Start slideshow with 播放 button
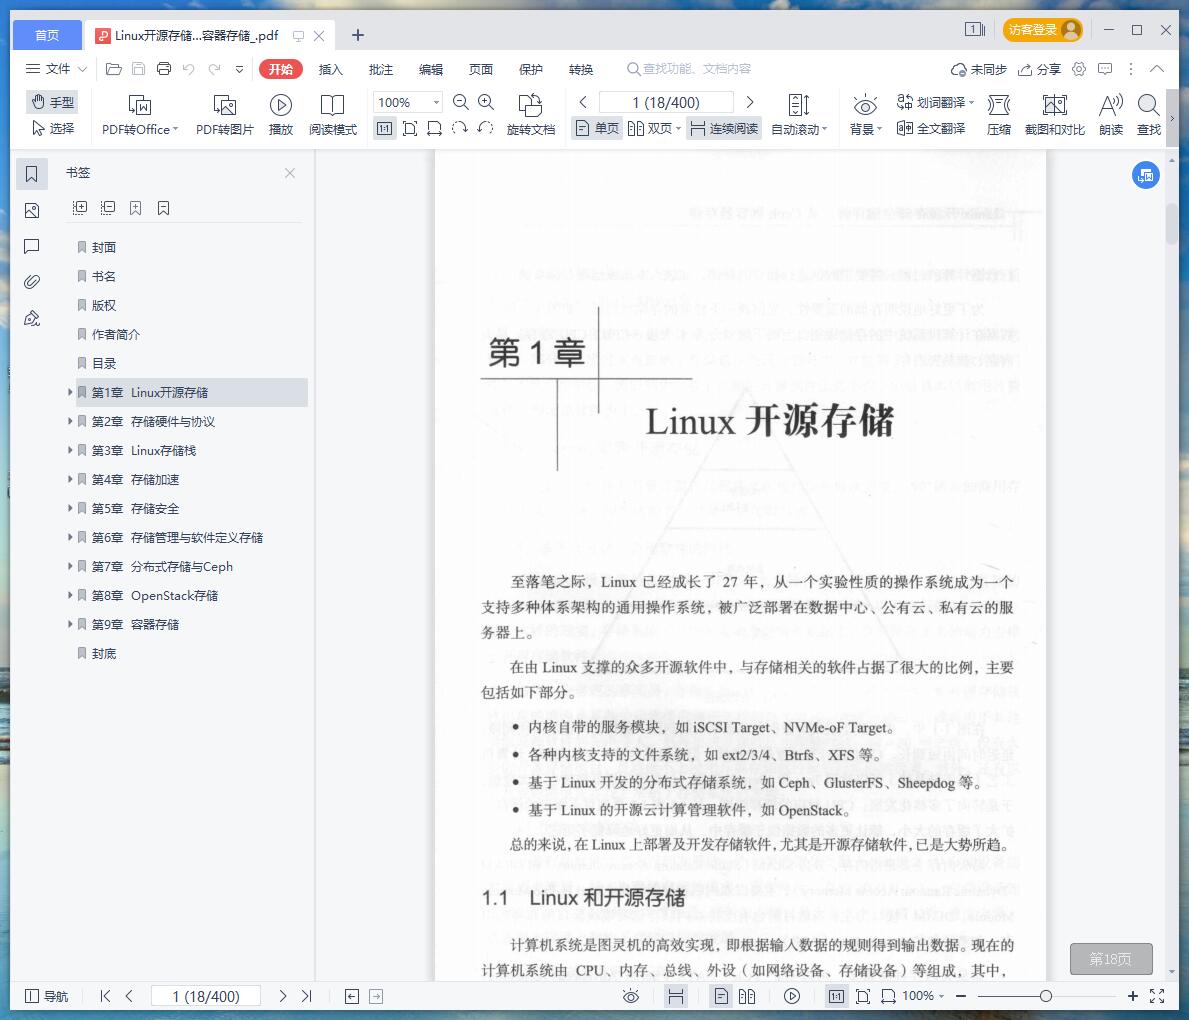 281,115
